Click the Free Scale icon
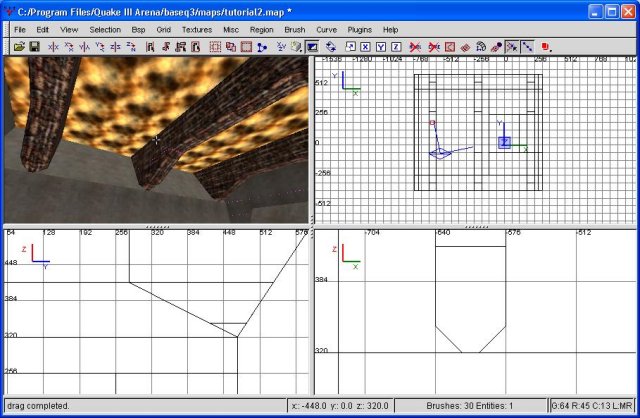This screenshot has width=640, height=418. (x=350, y=47)
